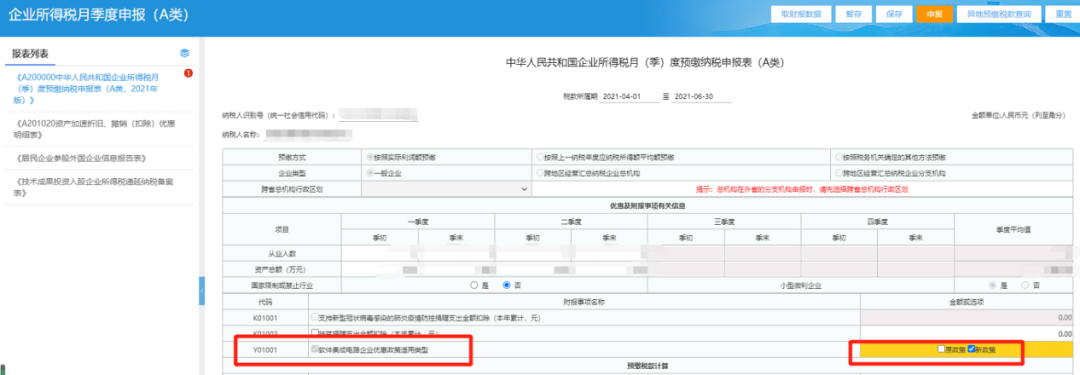This screenshot has height=375, width=1080.
Task: Select 按照实际利润额预缴 radio button
Action: tap(370, 157)
